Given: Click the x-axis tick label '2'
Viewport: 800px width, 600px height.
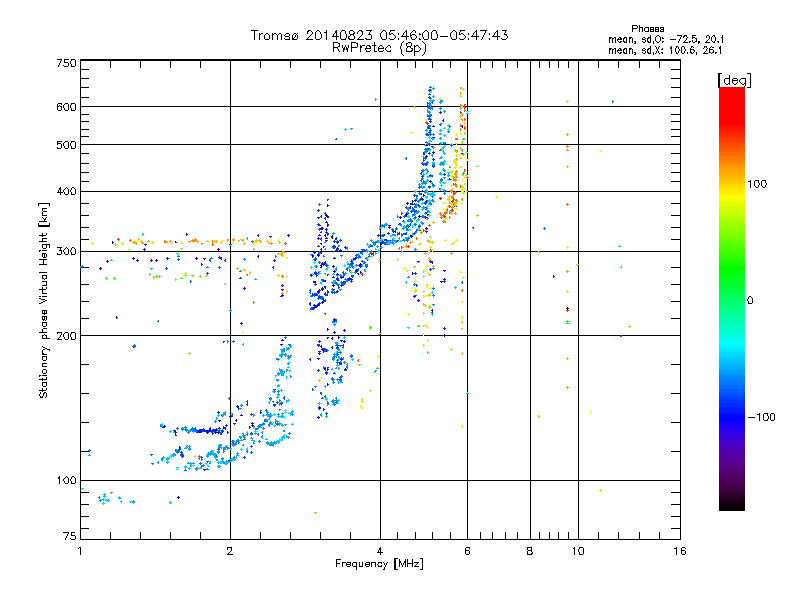Looking at the screenshot, I should [230, 551].
